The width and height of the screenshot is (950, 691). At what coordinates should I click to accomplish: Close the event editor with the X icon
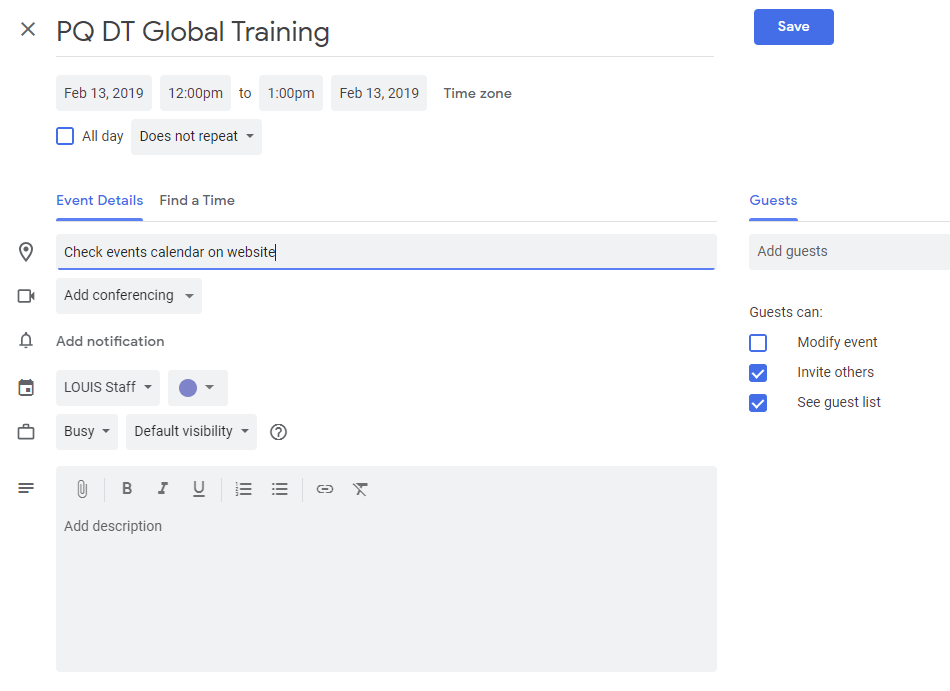pyautogui.click(x=28, y=29)
